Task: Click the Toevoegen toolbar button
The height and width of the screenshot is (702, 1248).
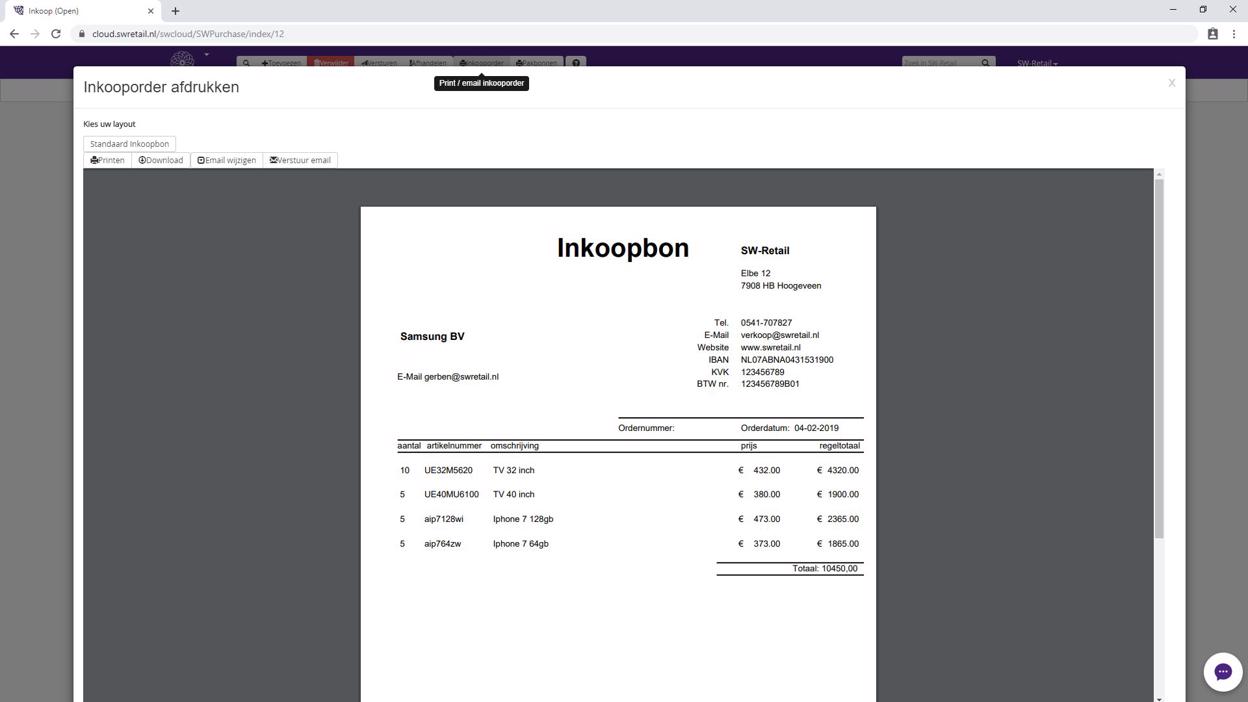Action: click(281, 63)
